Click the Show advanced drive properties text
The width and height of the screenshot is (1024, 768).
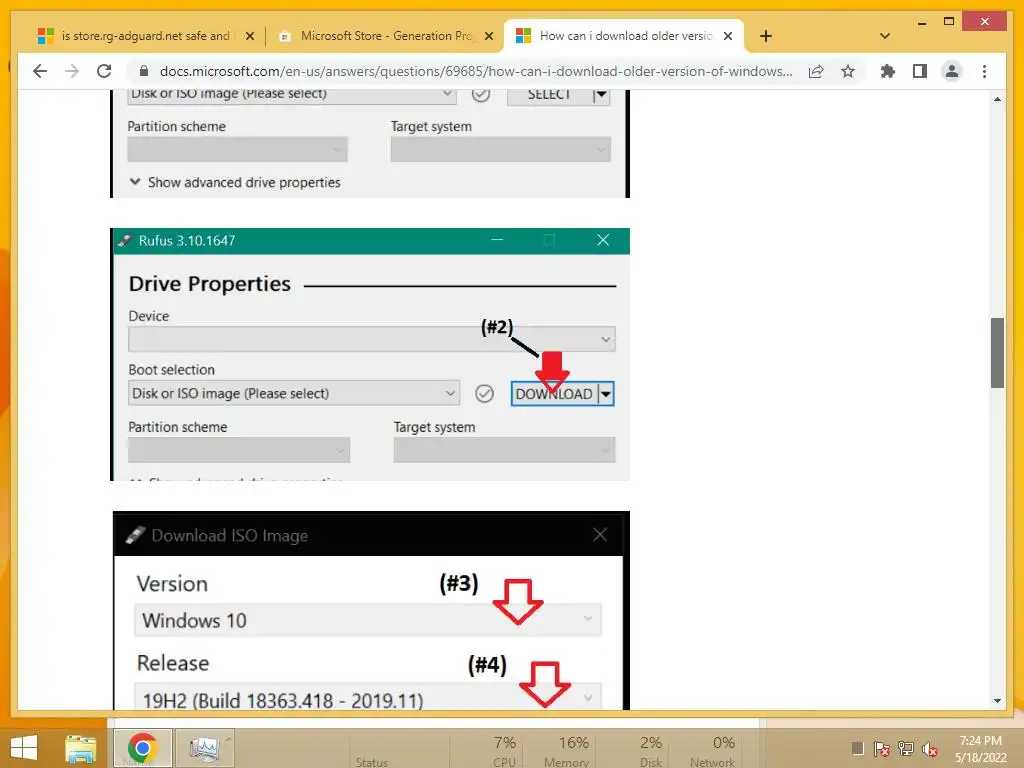244,182
